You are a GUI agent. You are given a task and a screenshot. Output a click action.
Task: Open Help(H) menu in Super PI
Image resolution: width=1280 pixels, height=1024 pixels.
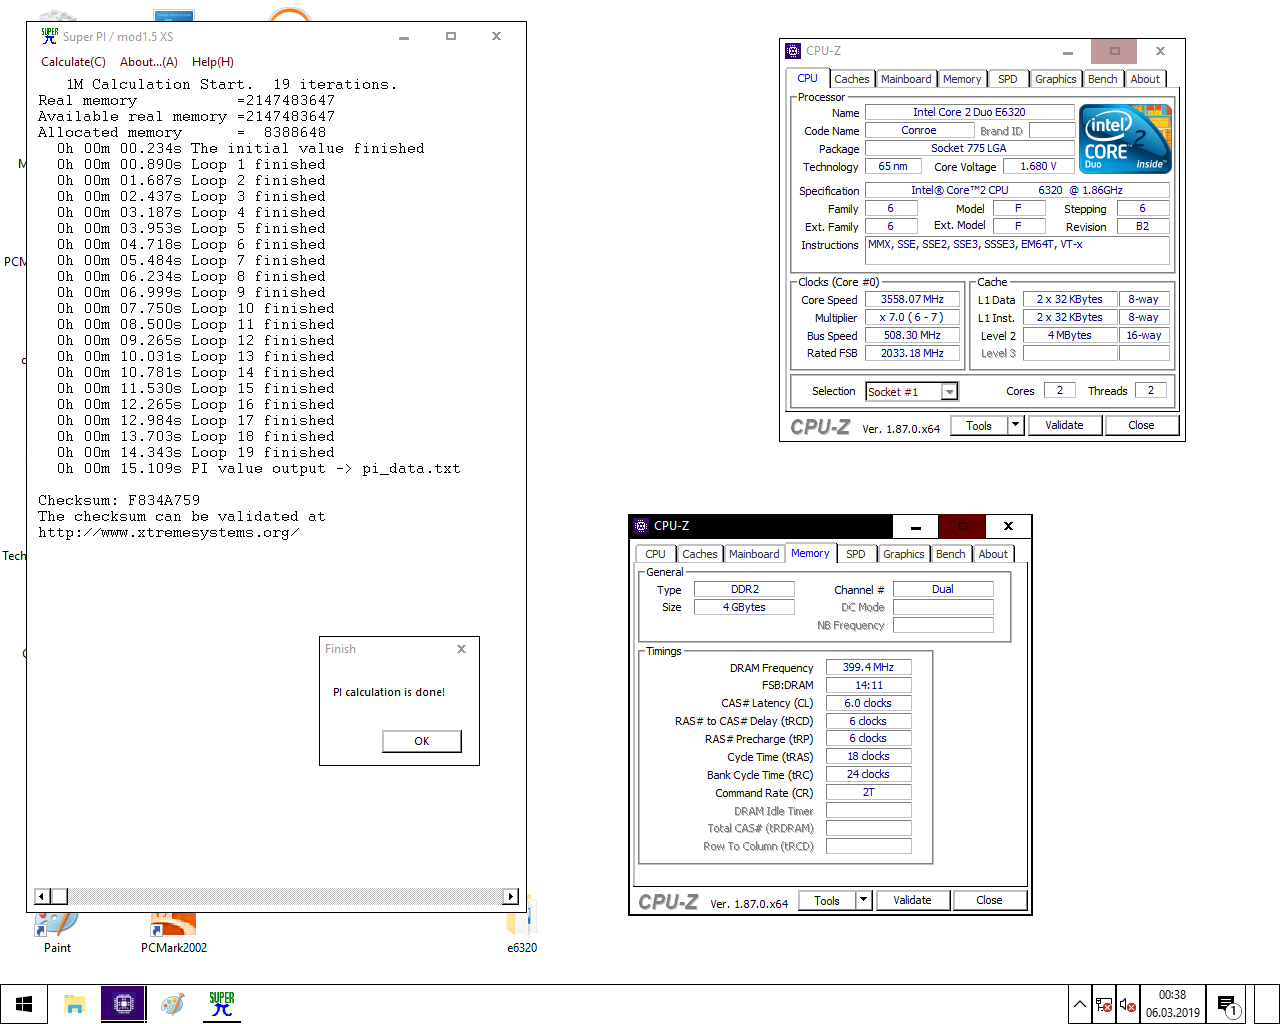click(x=213, y=62)
